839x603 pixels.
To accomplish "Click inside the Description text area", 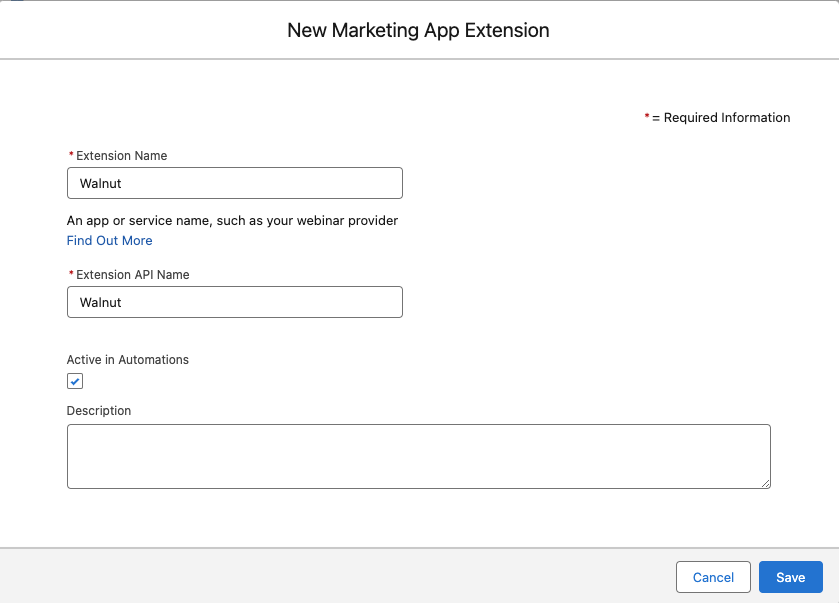I will coord(418,456).
